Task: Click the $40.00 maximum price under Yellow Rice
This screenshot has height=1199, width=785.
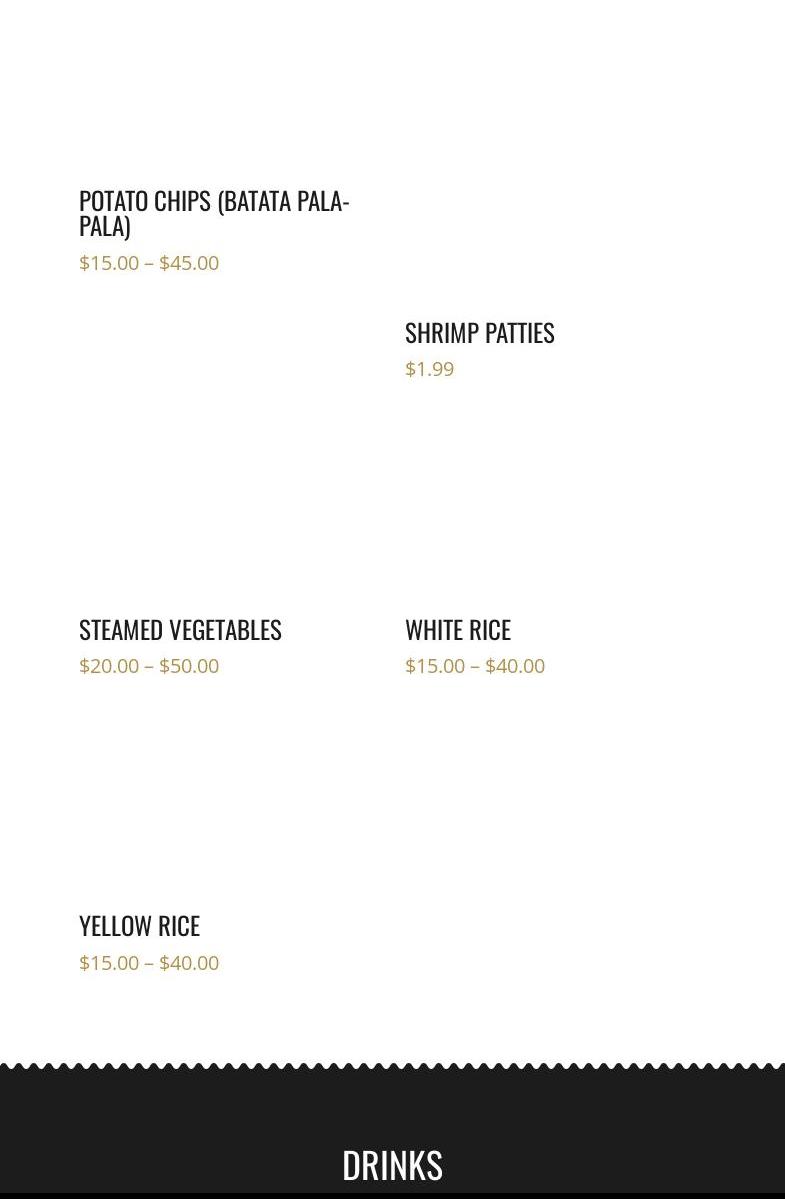Action: coord(189,963)
